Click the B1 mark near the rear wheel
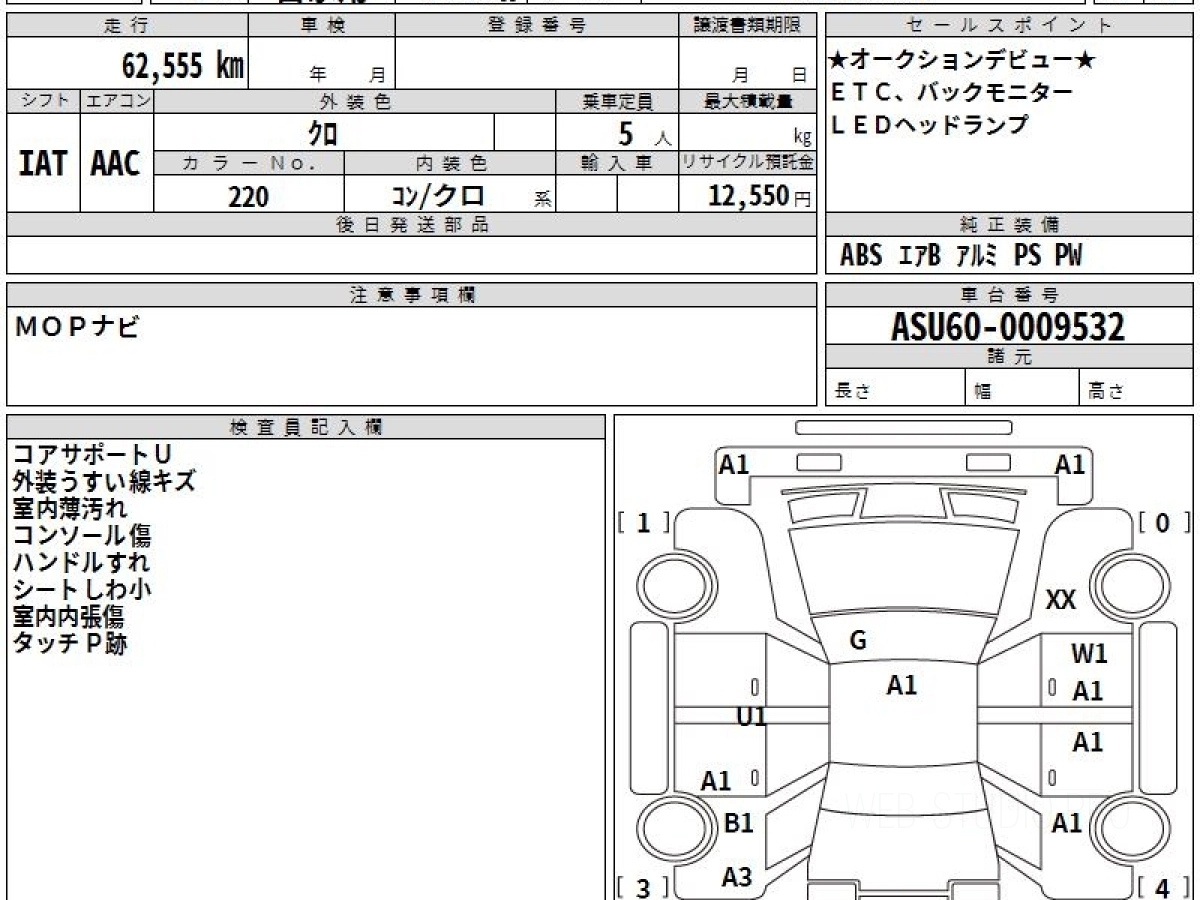The width and height of the screenshot is (1200, 900). click(x=738, y=823)
